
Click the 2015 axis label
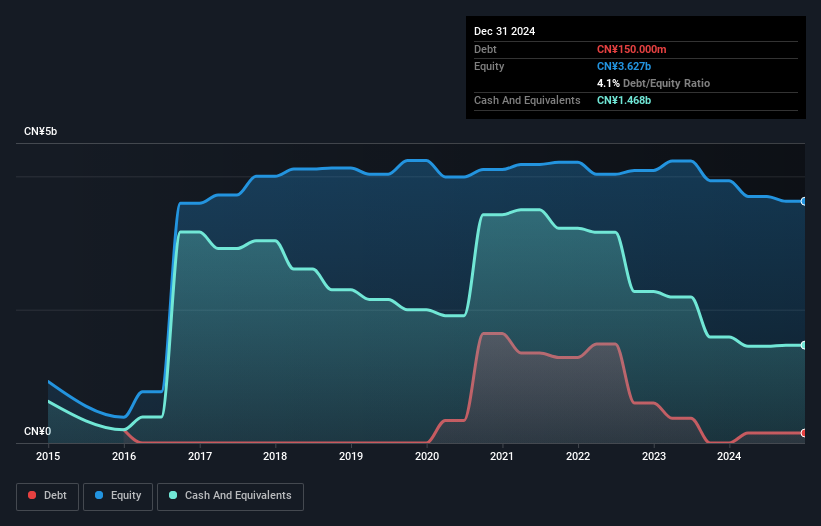click(x=48, y=456)
